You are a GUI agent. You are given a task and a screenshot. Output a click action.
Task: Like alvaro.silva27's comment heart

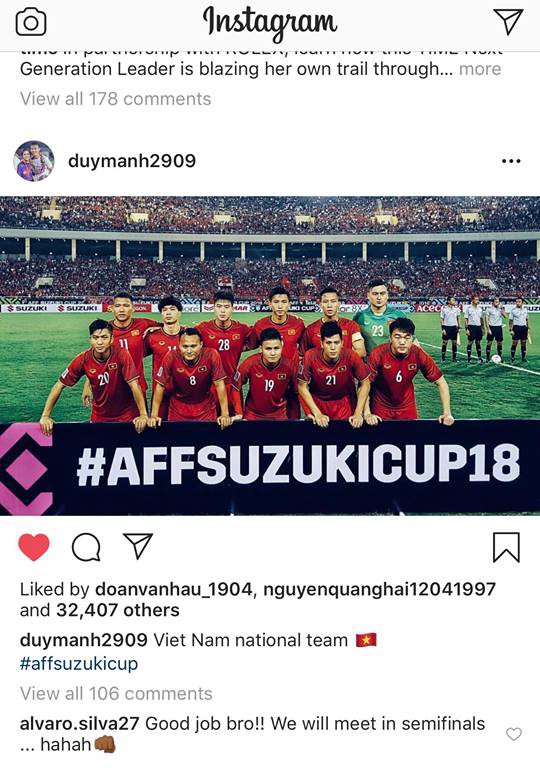514,734
